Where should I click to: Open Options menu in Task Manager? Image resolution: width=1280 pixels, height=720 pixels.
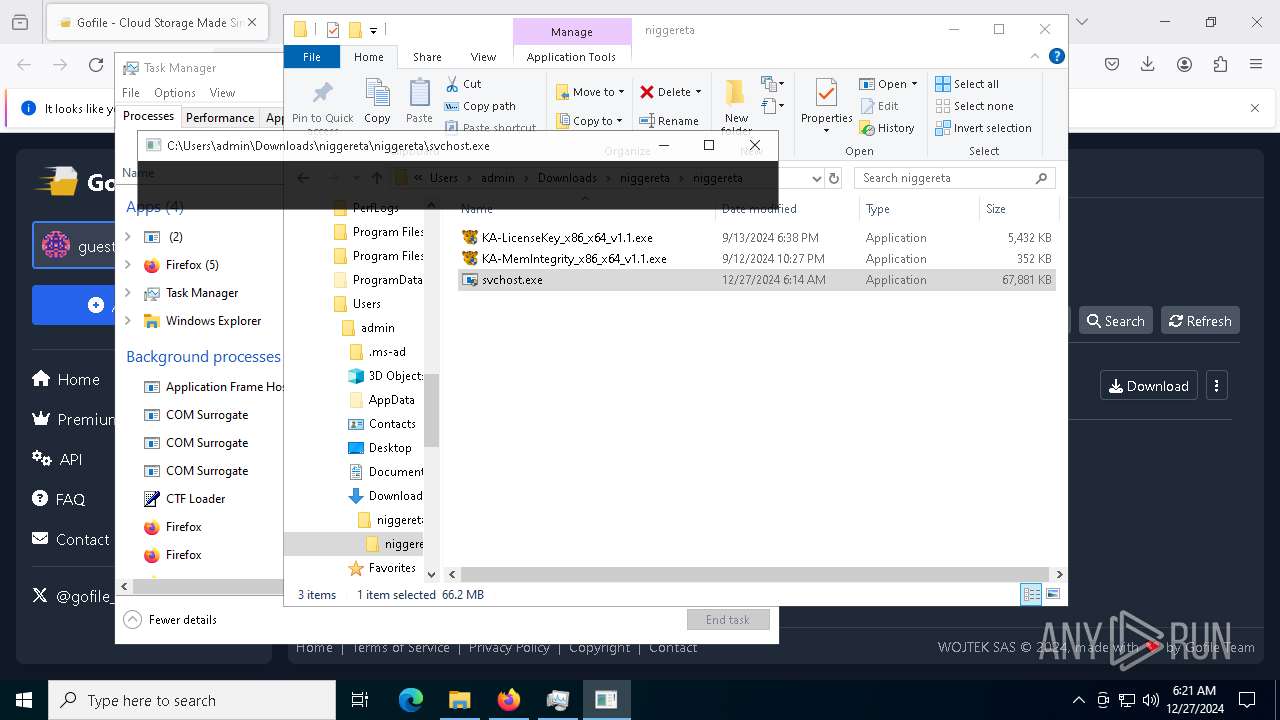tap(175, 93)
